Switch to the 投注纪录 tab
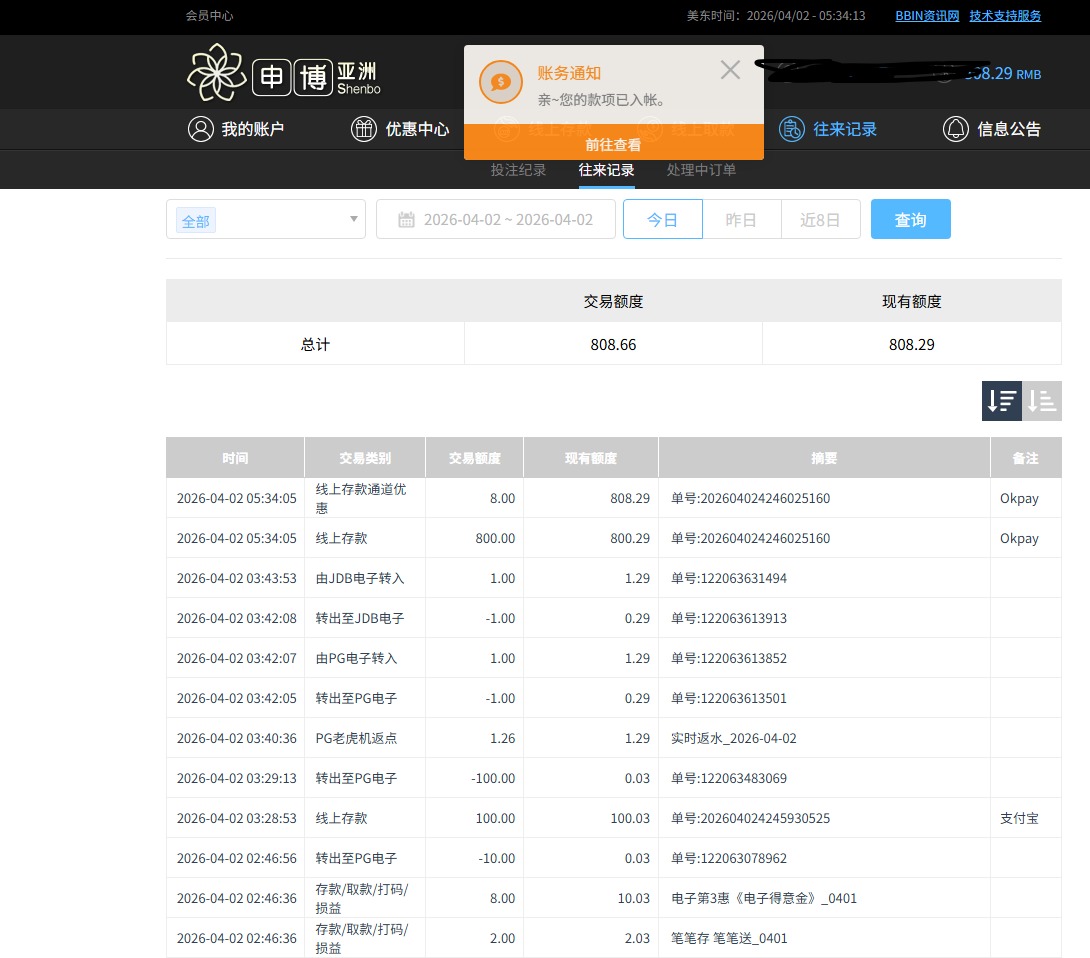 pos(518,170)
